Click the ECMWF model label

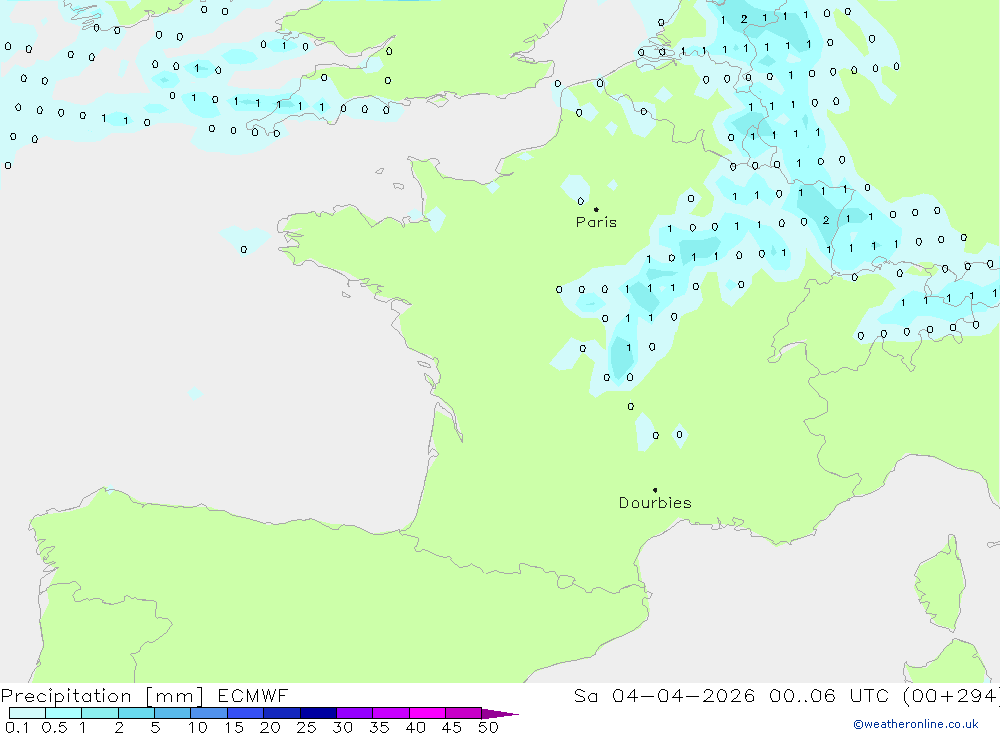[253, 695]
